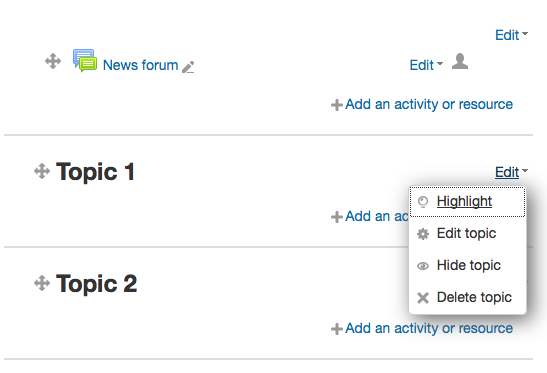Click Add an activity or resource under Topic 2
547x373 pixels.
pyautogui.click(x=429, y=328)
